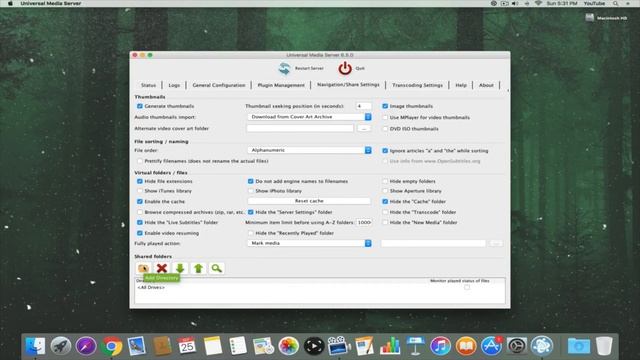Click the magnifier scan folders icon
Screen dimensions: 640x360
216,268
